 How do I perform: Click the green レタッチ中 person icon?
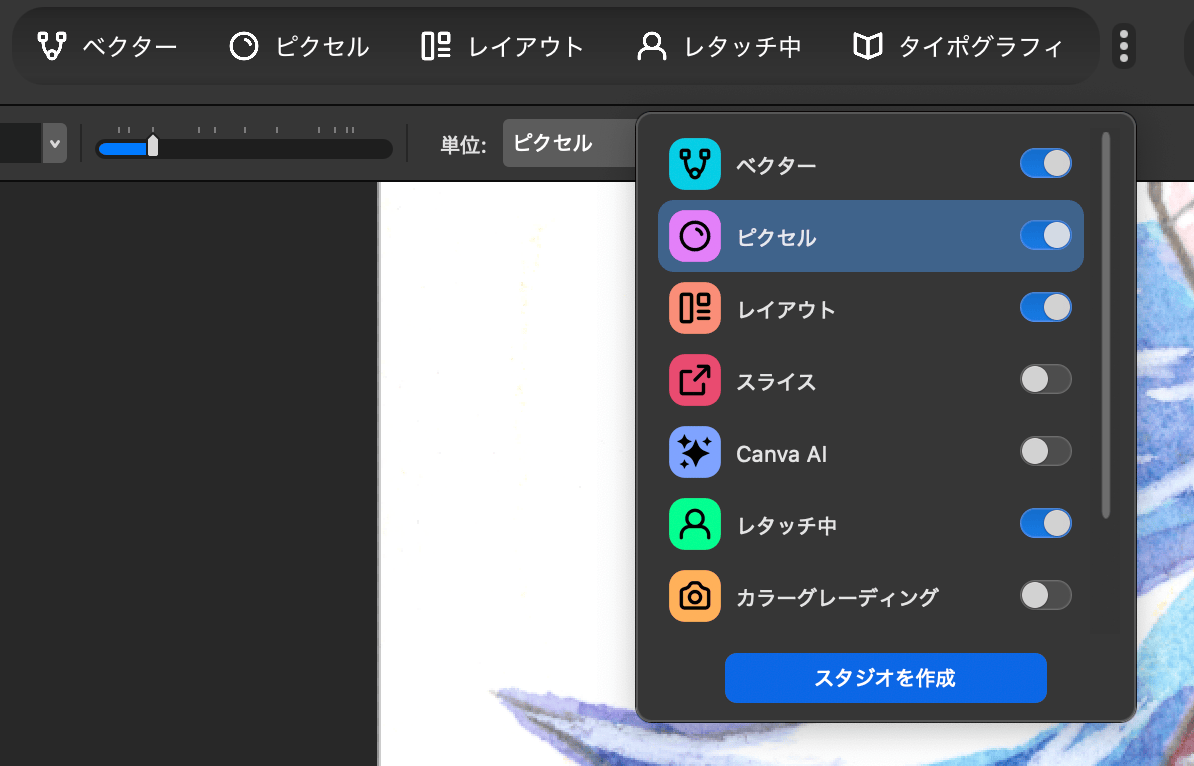(694, 524)
